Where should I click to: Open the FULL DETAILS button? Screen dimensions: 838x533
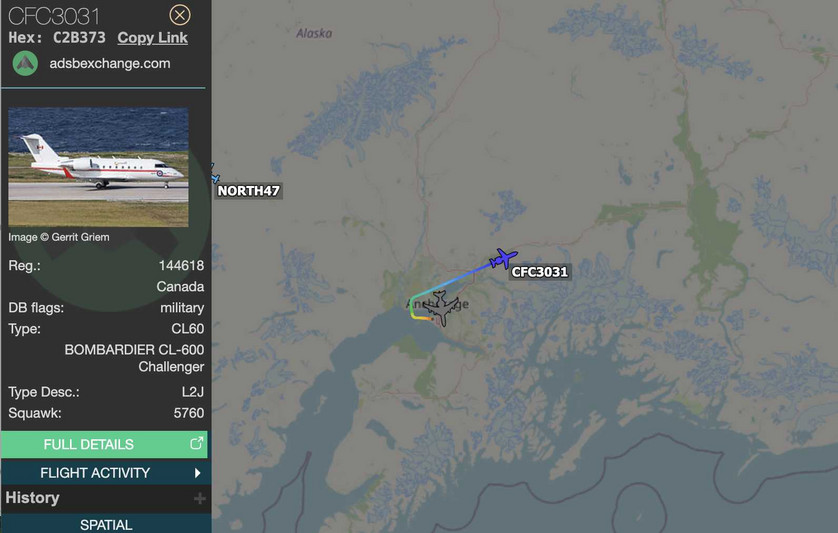[x=104, y=444]
